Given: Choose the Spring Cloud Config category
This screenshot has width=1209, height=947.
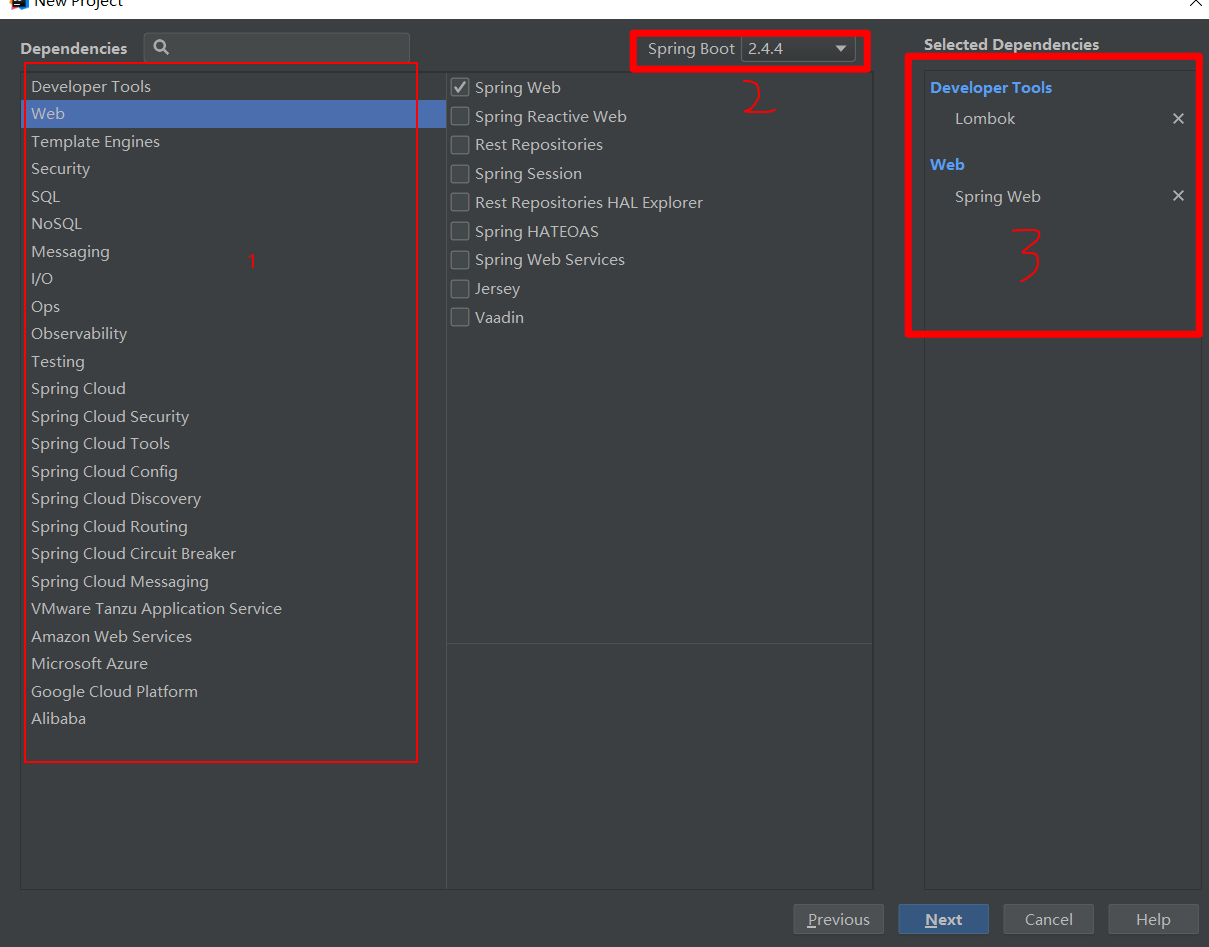Looking at the screenshot, I should point(233,471).
